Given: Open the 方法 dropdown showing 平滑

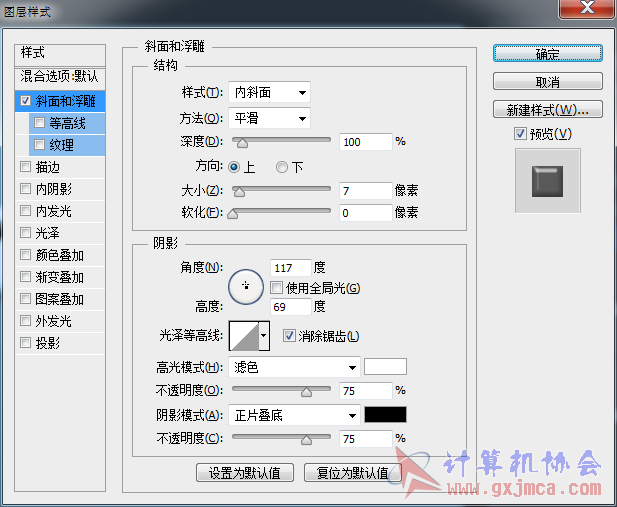Looking at the screenshot, I should coord(270,118).
